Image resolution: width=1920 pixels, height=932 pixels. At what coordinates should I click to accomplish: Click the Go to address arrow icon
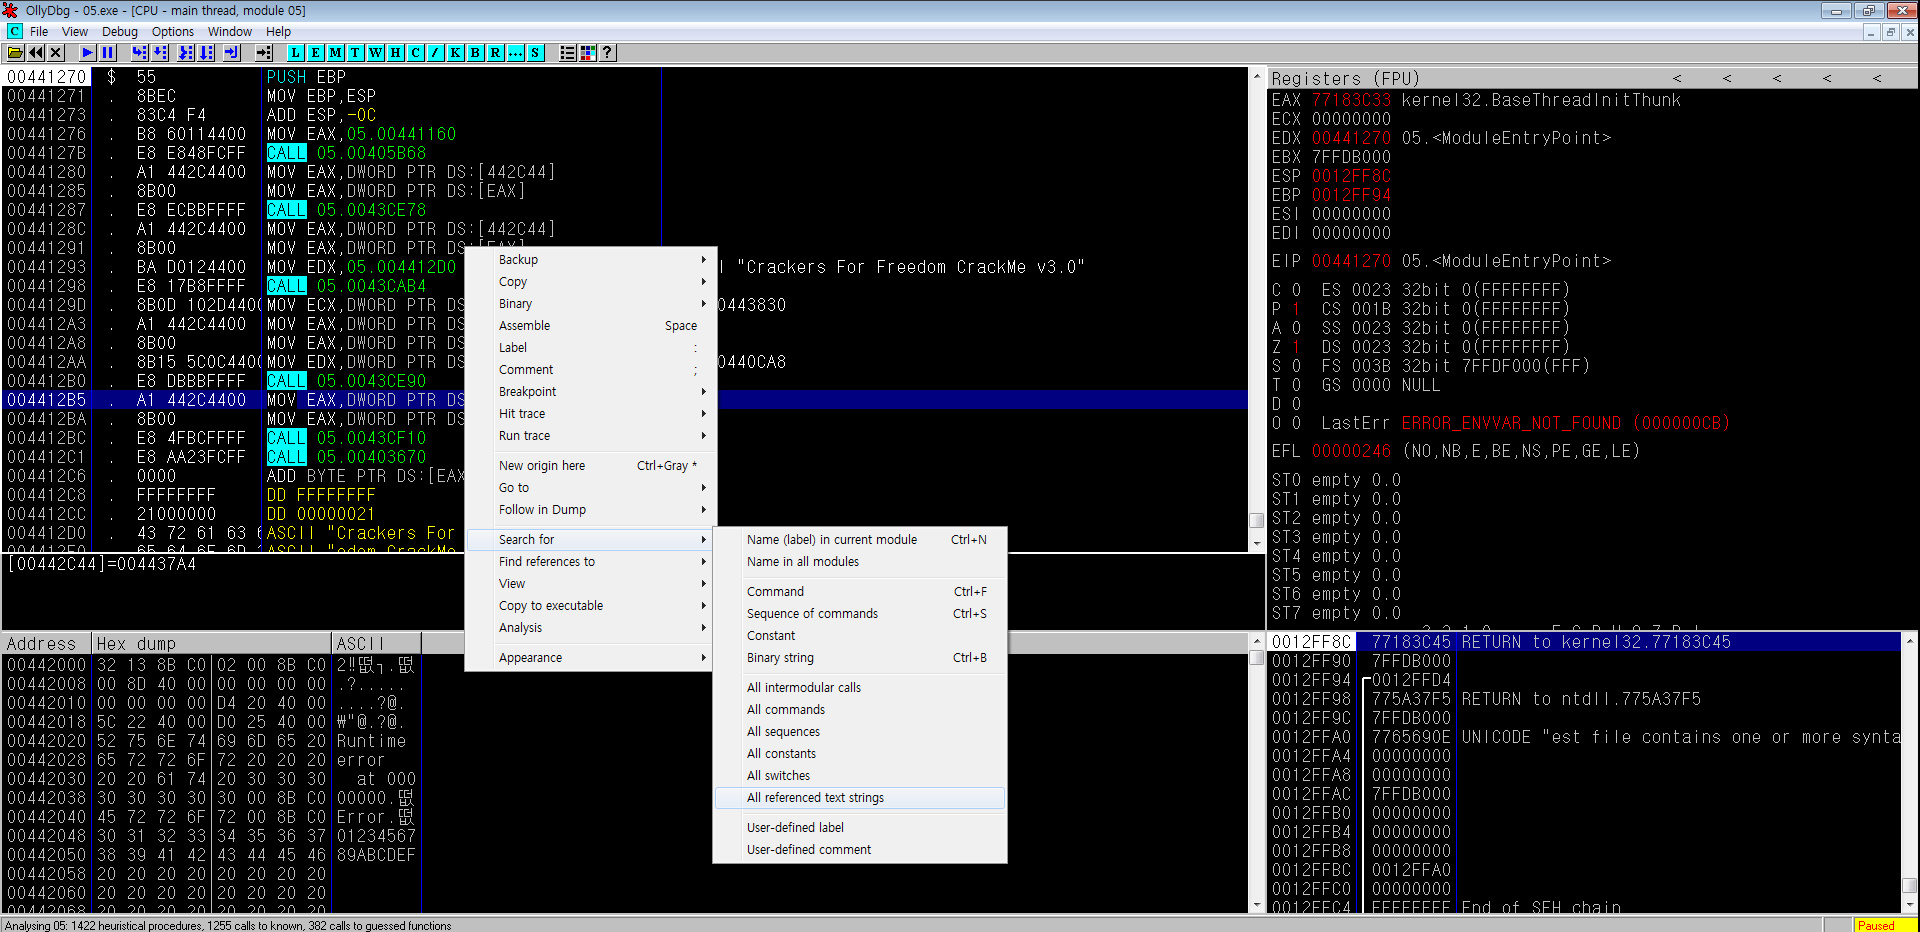[x=264, y=53]
